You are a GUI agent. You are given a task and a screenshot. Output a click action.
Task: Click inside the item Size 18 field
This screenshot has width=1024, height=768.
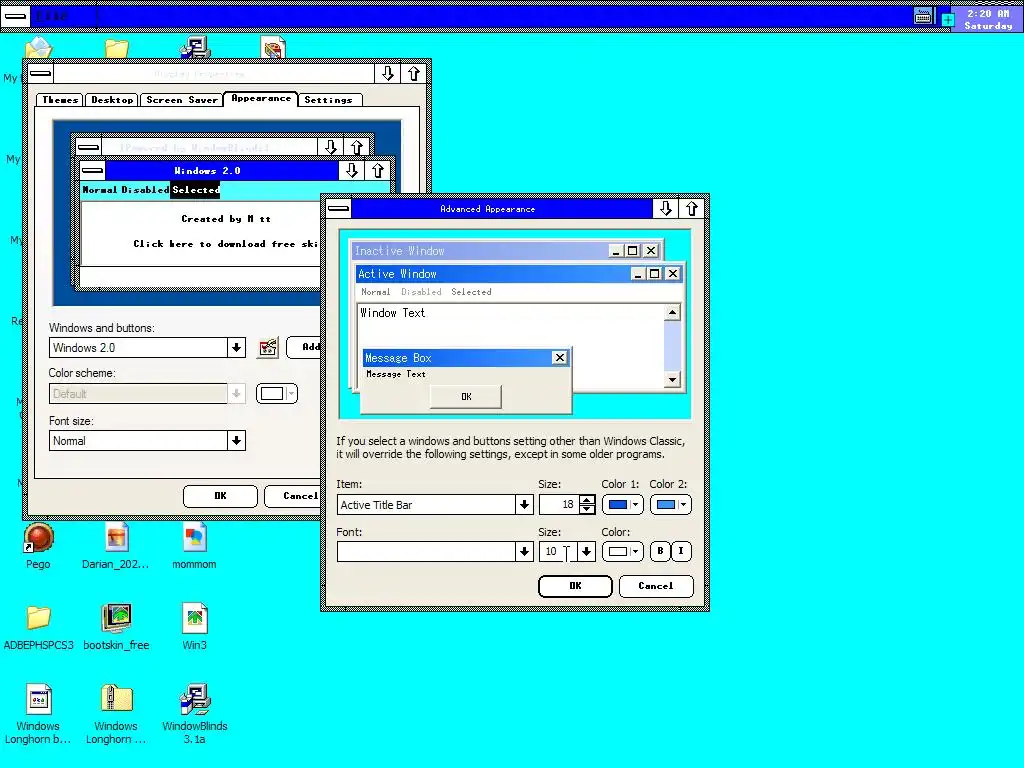coord(558,505)
